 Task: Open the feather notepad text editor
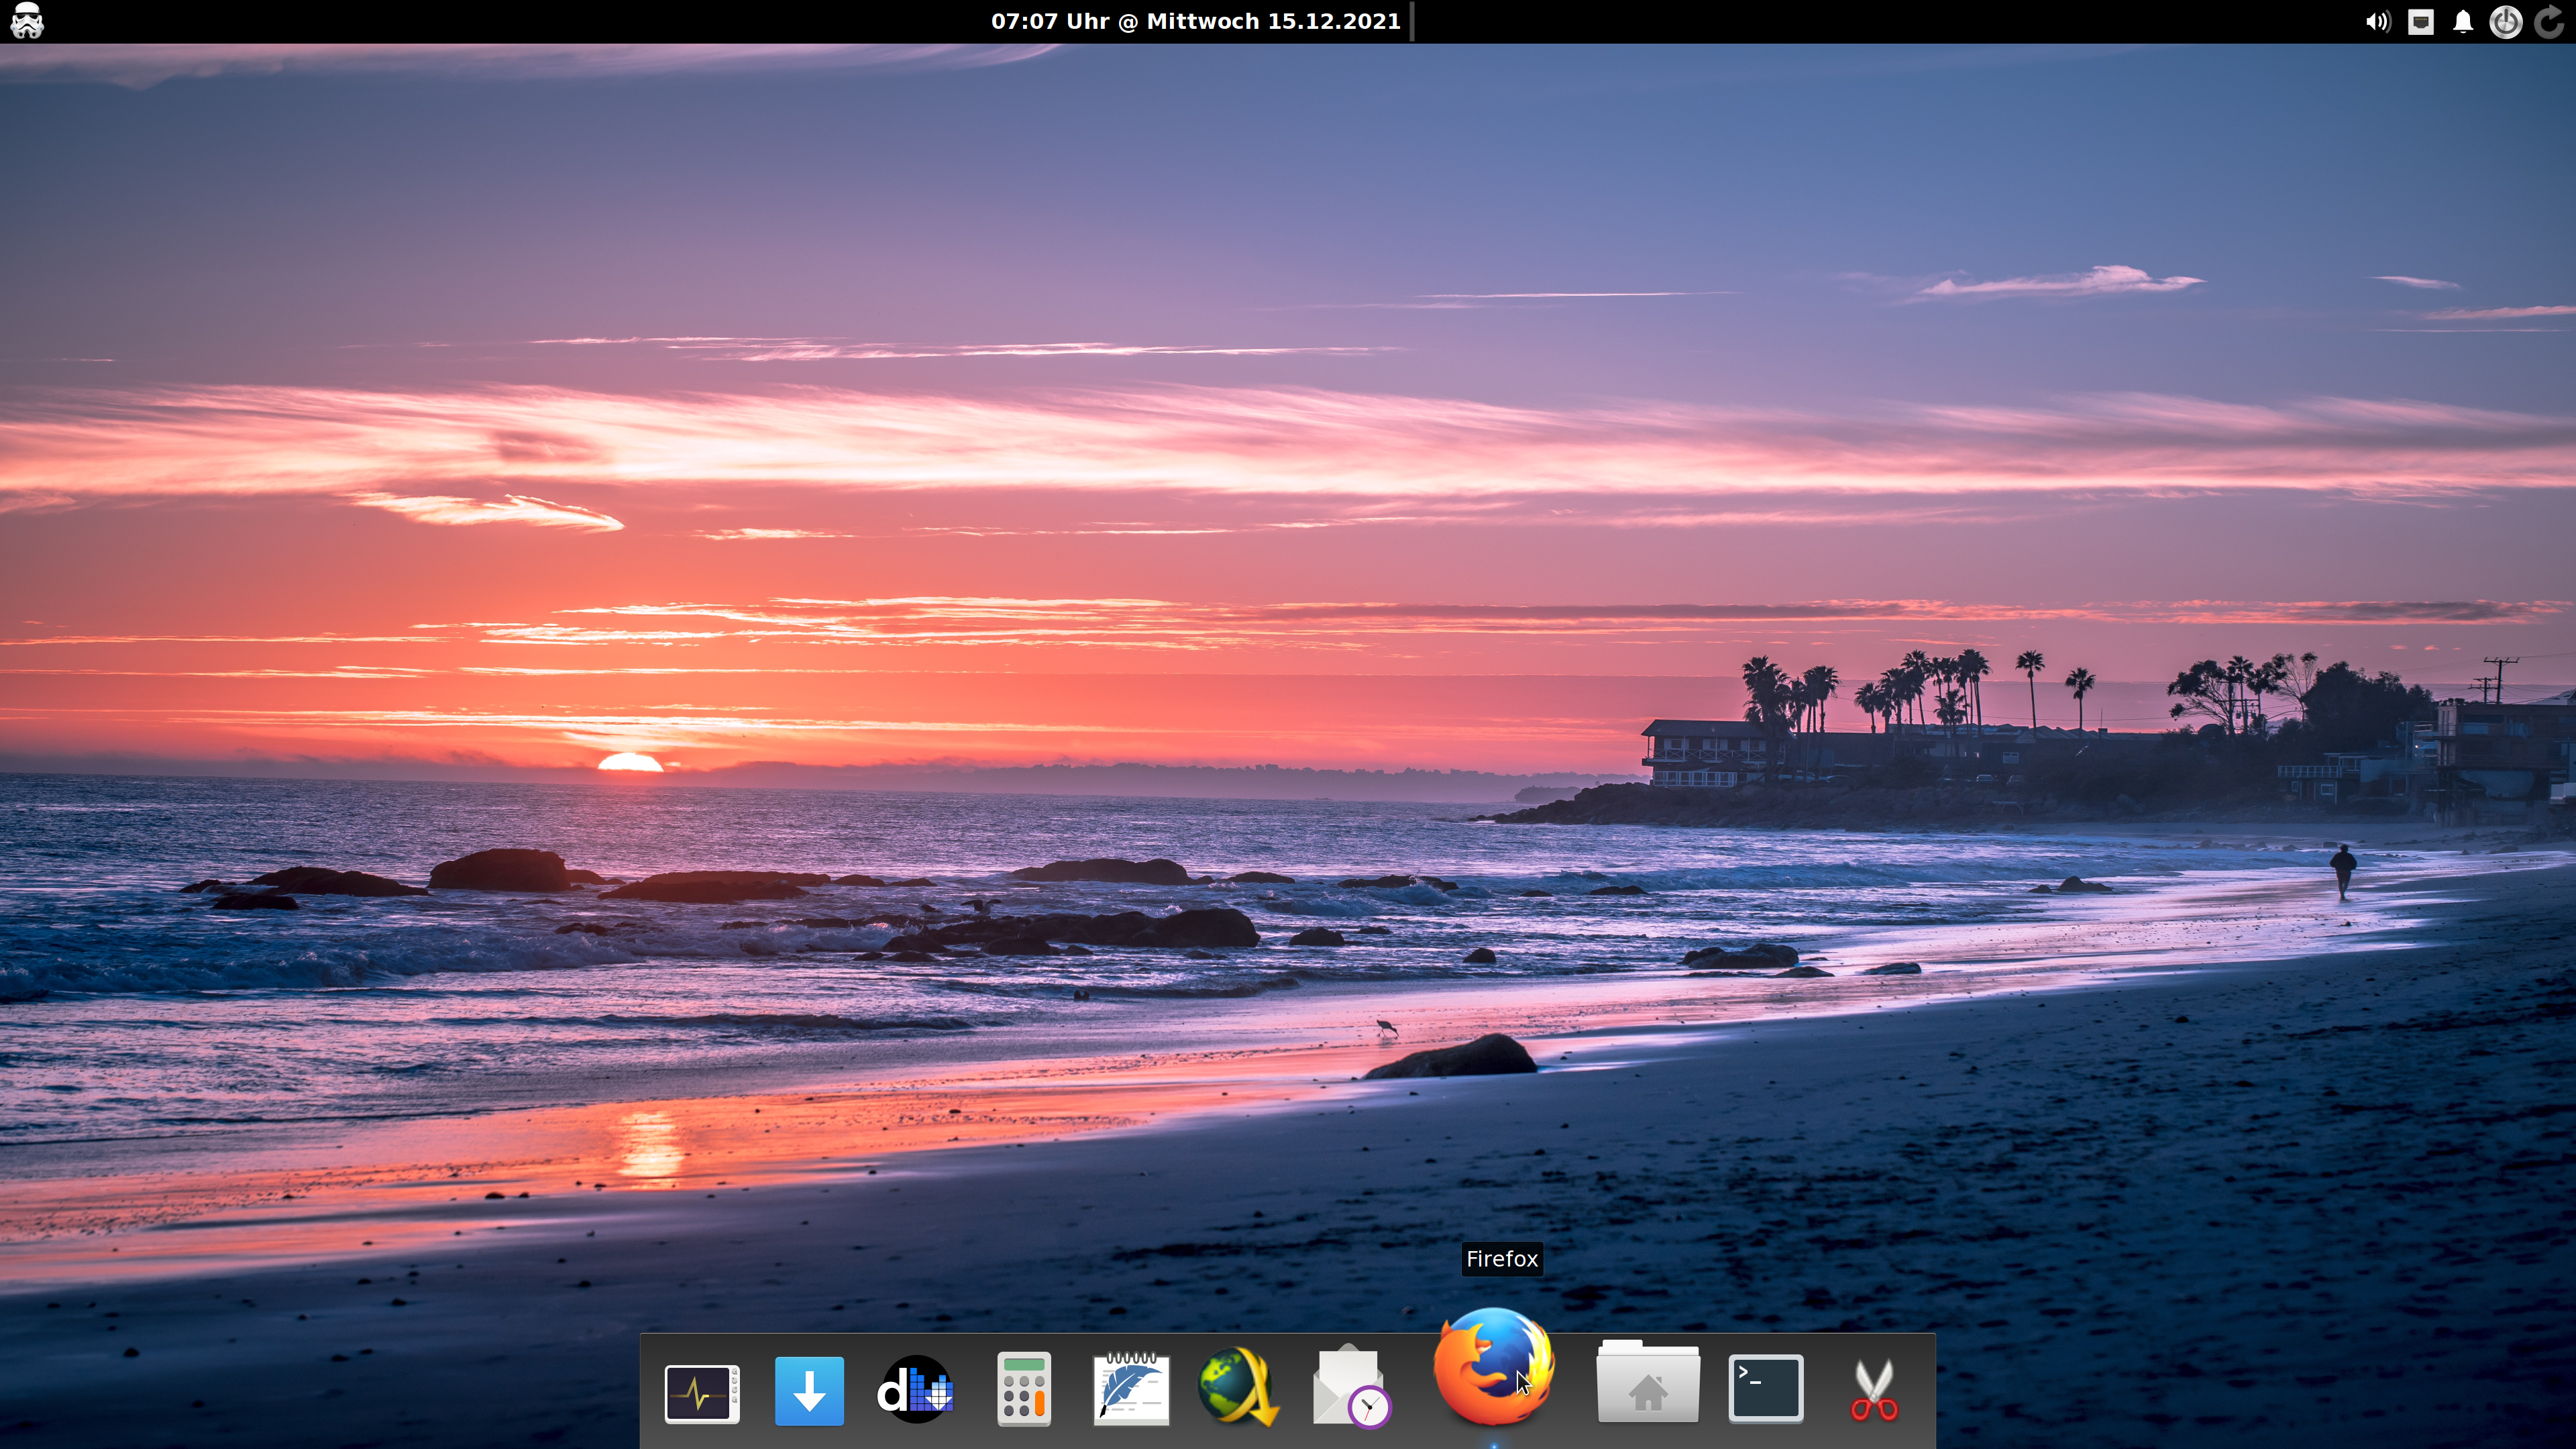[x=1131, y=1389]
